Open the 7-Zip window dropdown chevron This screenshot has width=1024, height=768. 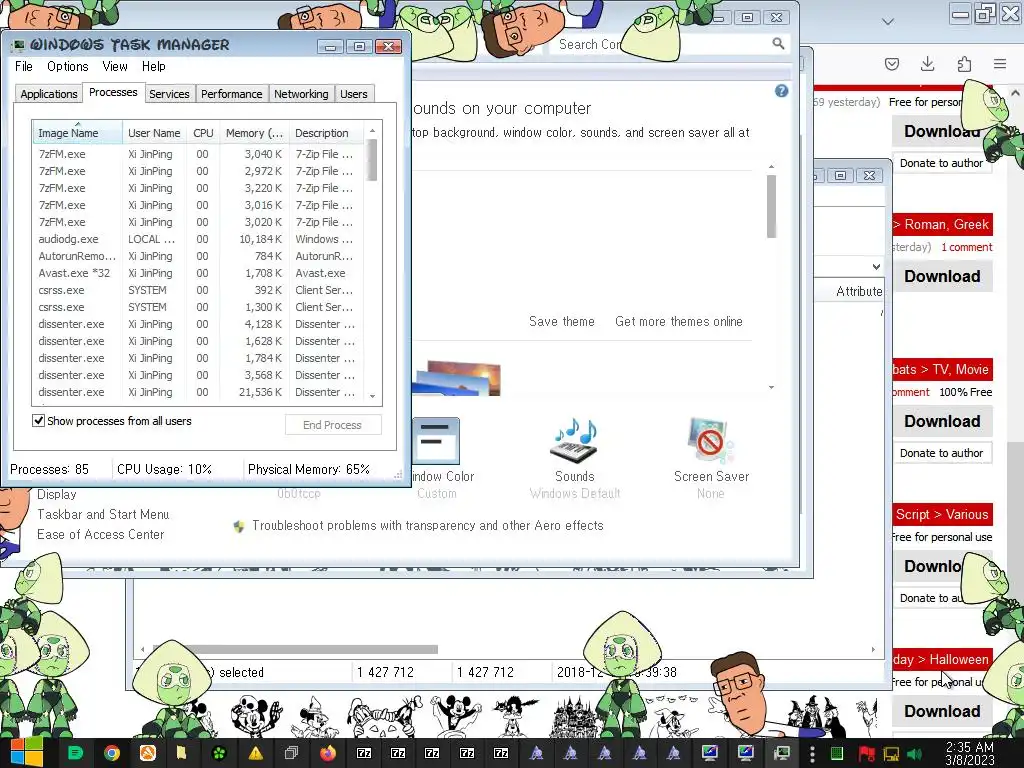pyautogui.click(x=876, y=266)
